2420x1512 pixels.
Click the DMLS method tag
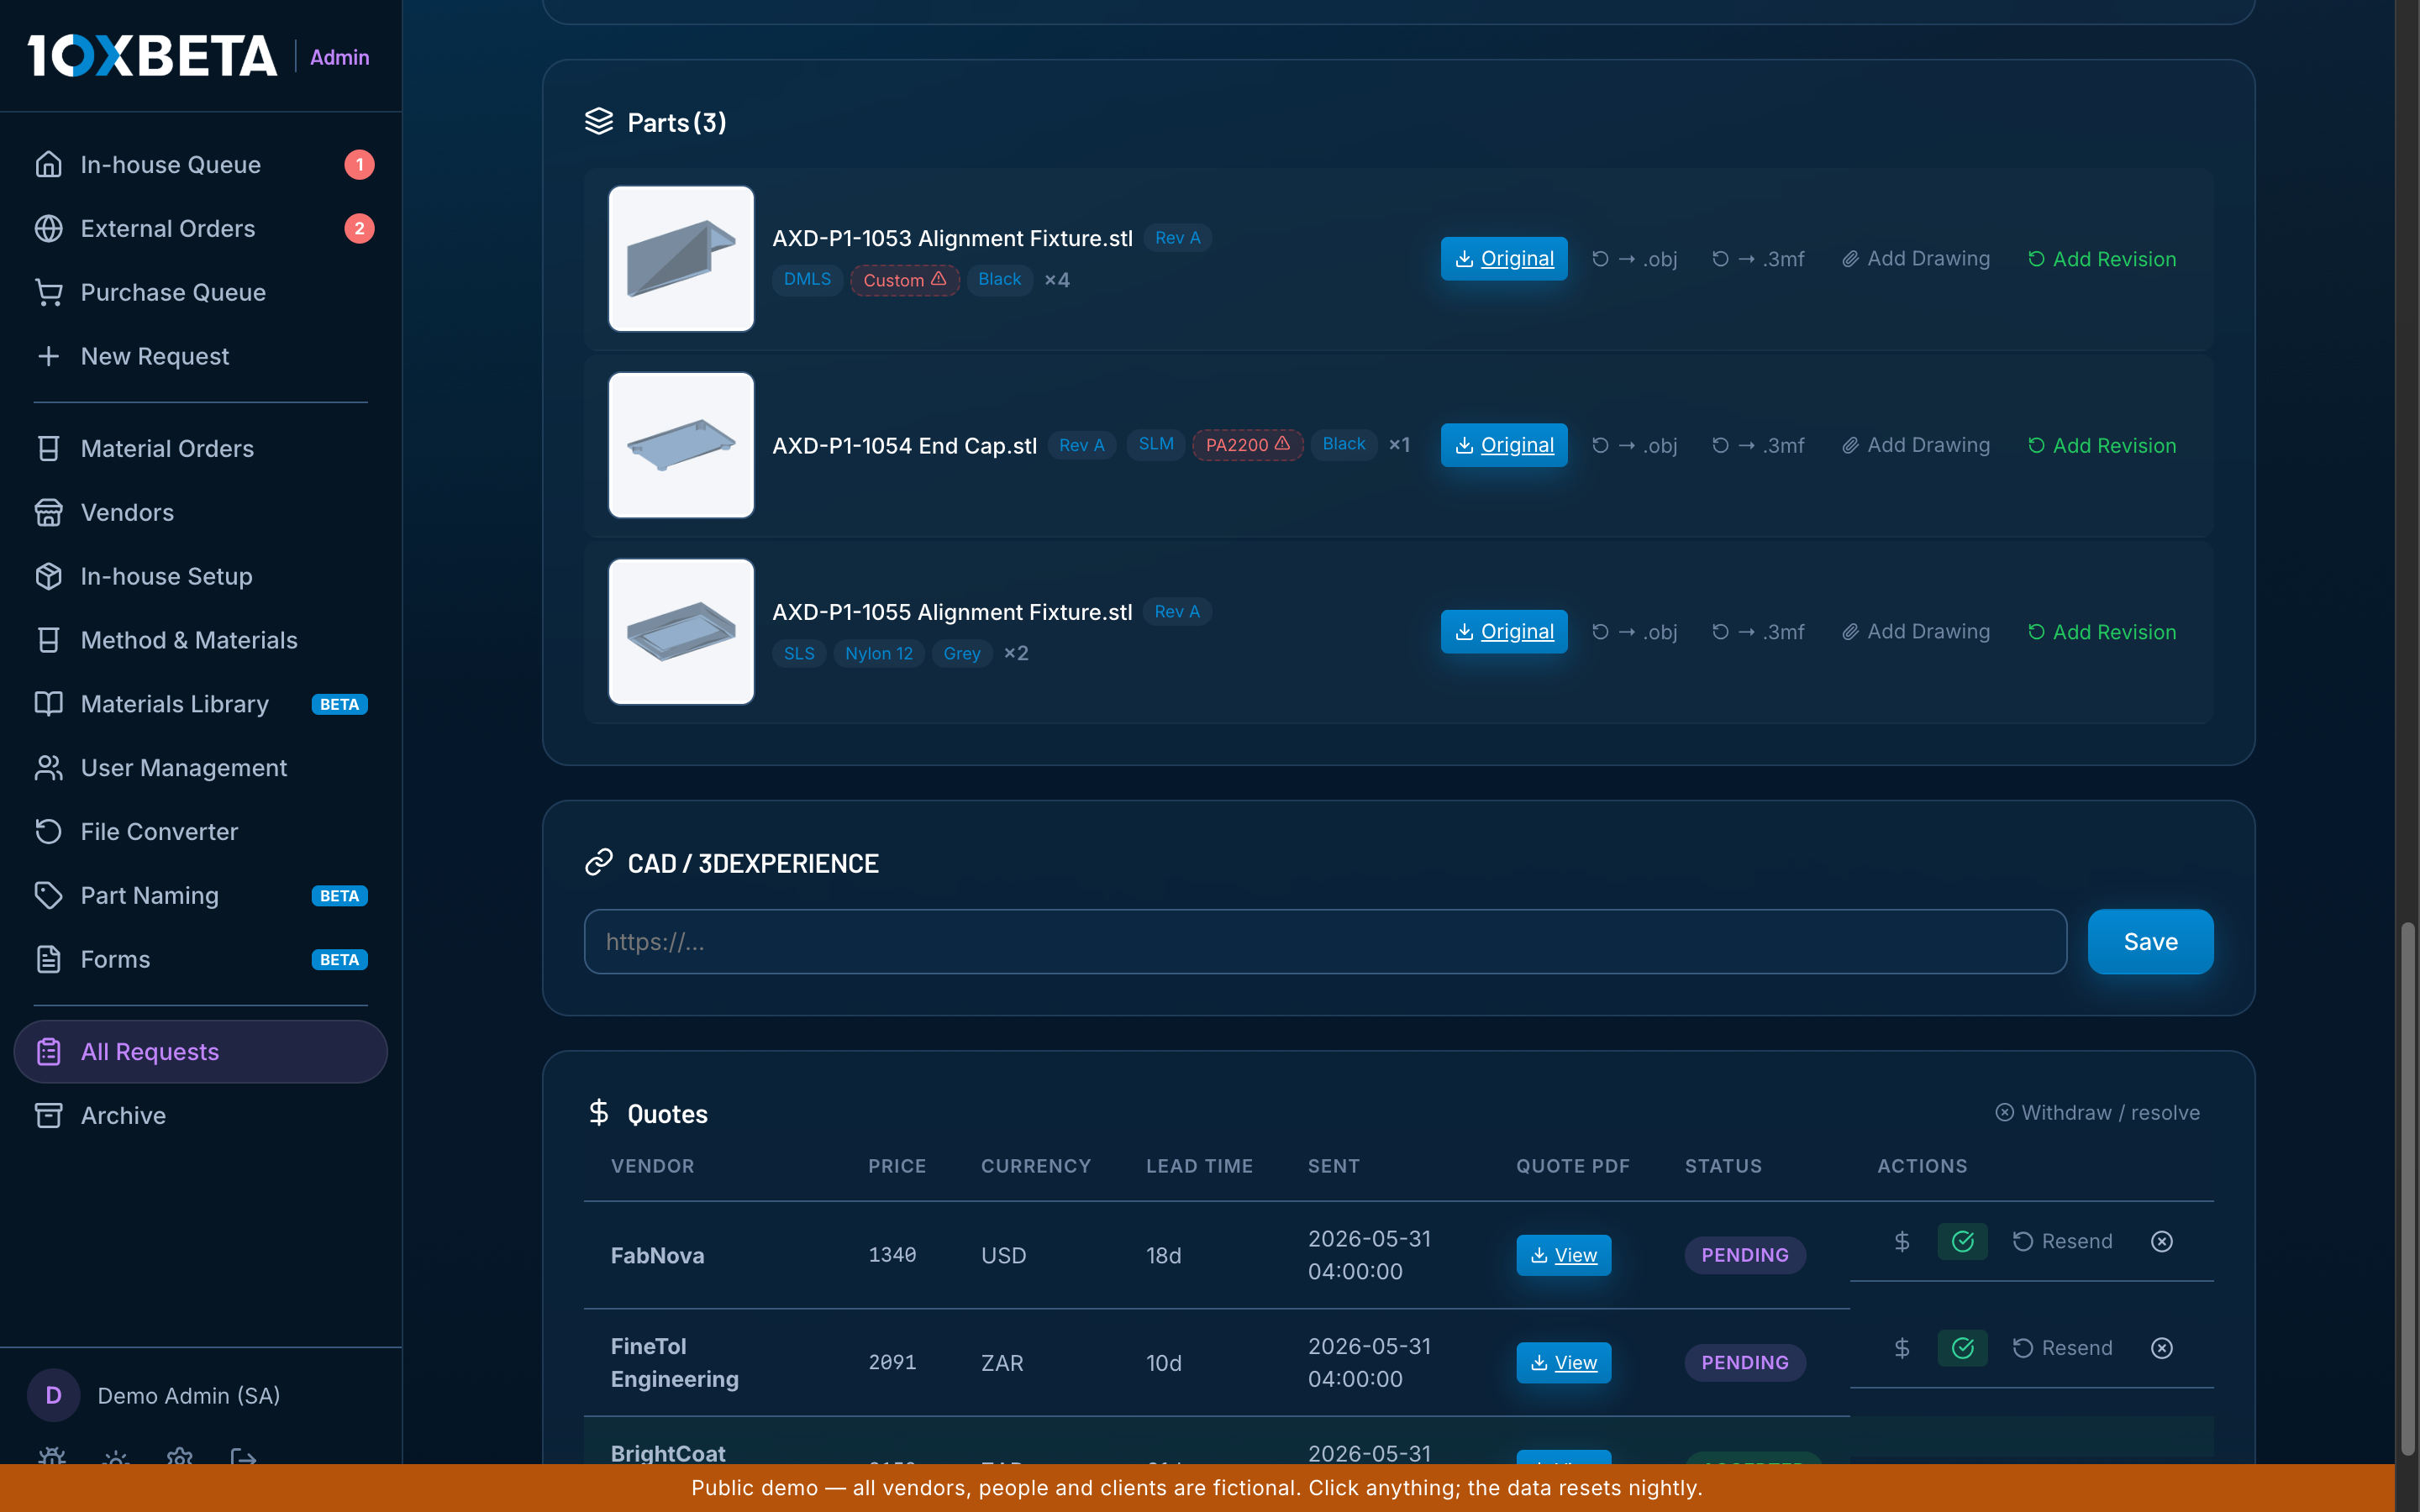click(807, 280)
